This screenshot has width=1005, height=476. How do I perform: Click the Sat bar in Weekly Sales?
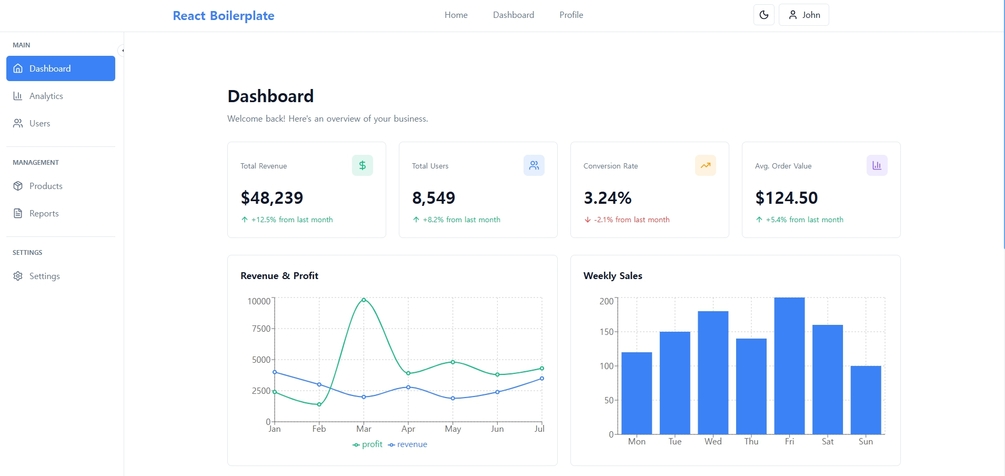(827, 380)
